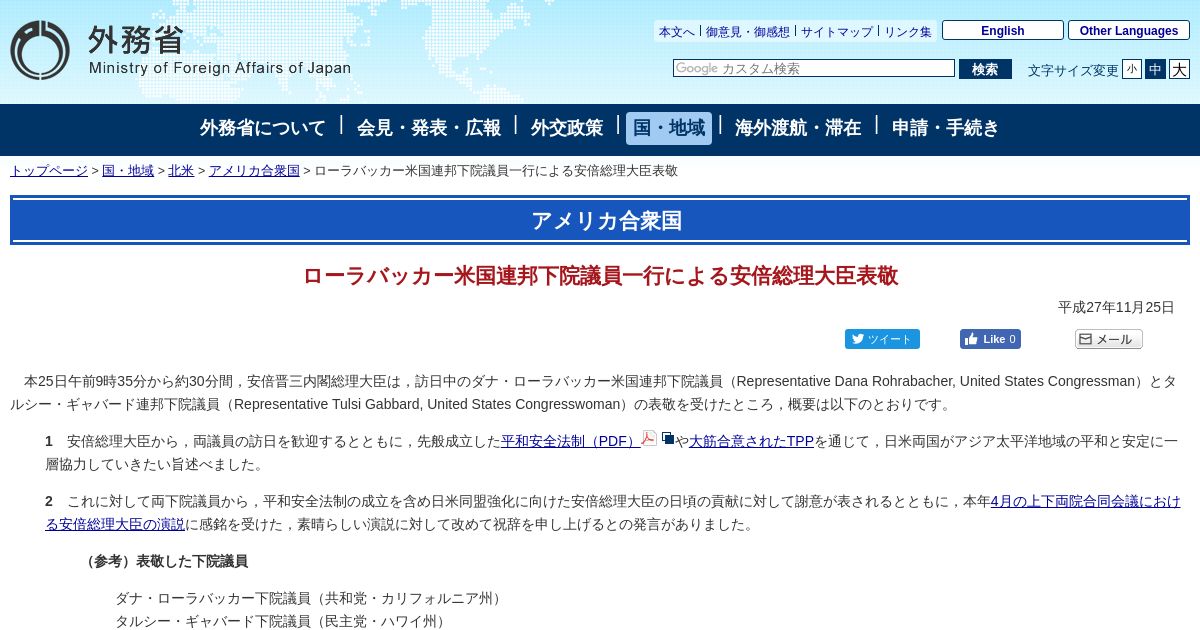The width and height of the screenshot is (1200, 630).
Task: Go to 北米 breadcrumb link
Action: 181,171
